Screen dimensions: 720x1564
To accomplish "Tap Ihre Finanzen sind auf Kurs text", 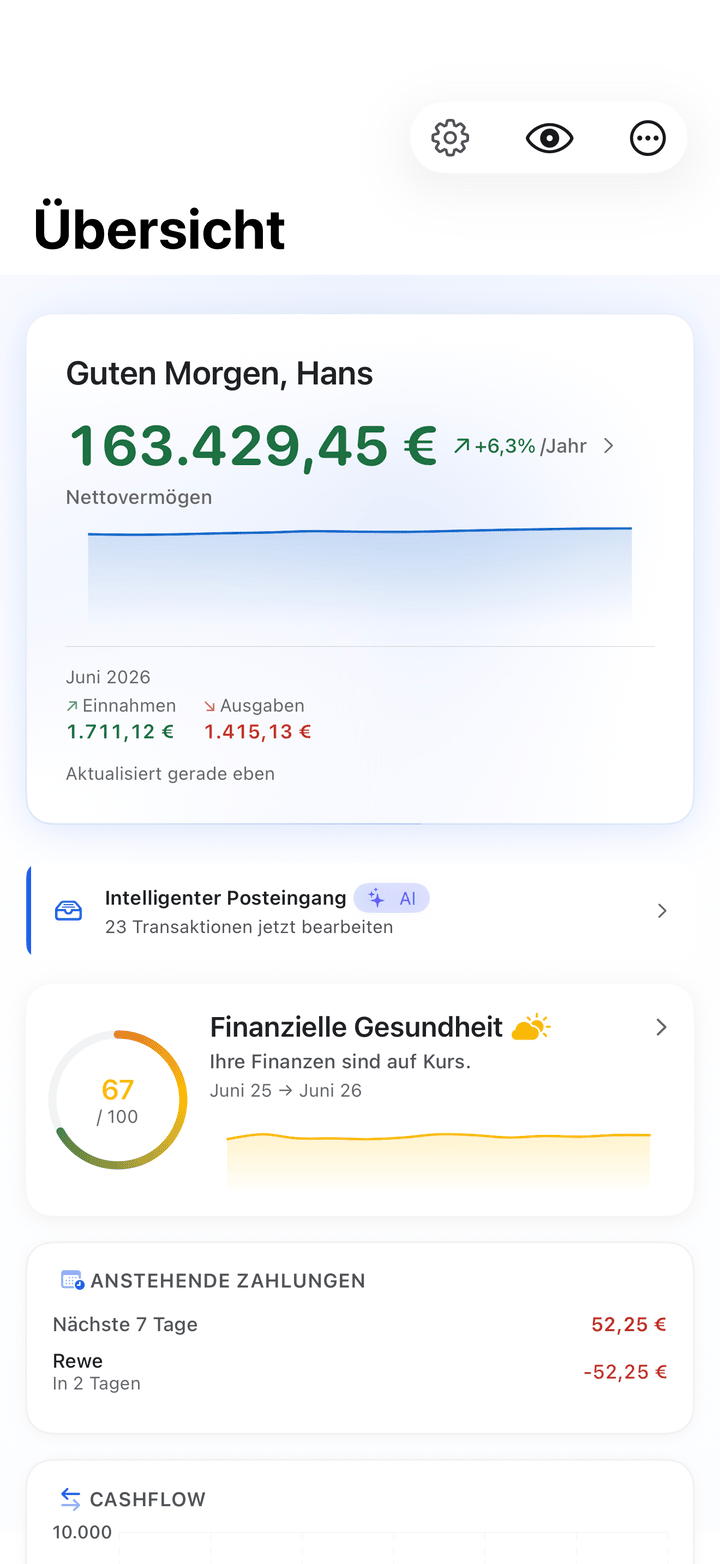I will 340,1062.
